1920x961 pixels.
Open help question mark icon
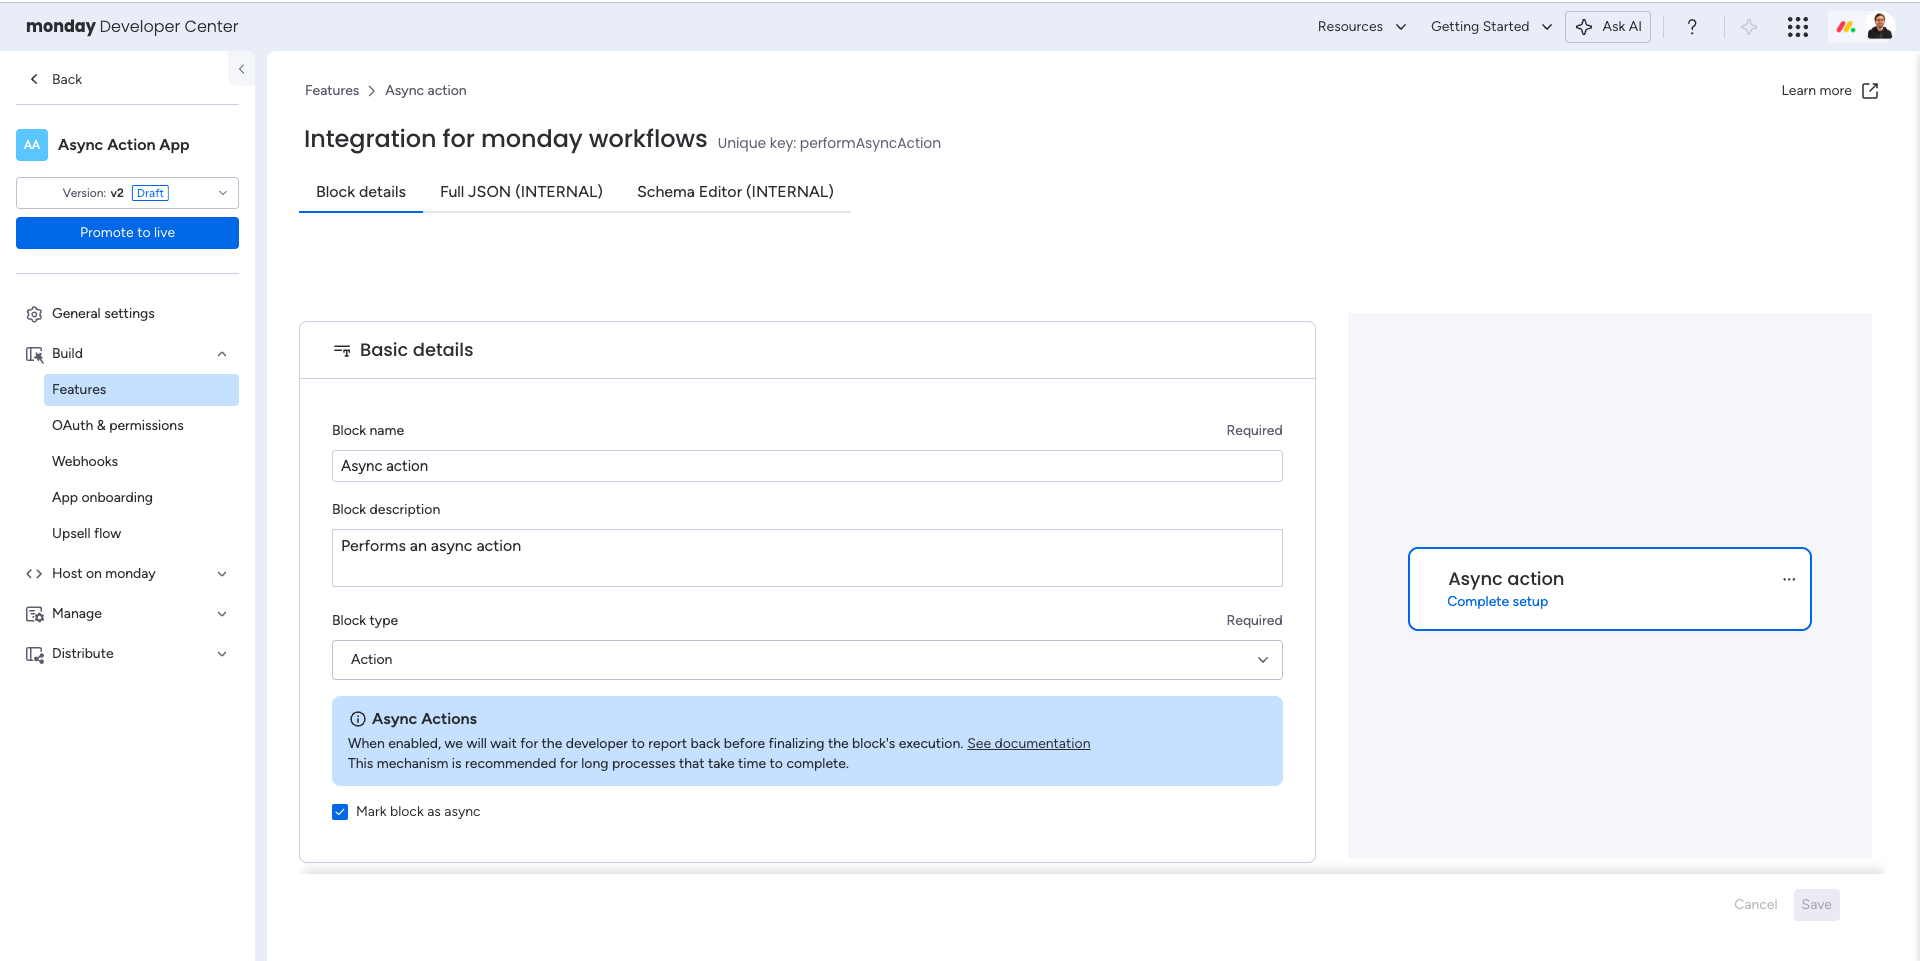[1692, 27]
